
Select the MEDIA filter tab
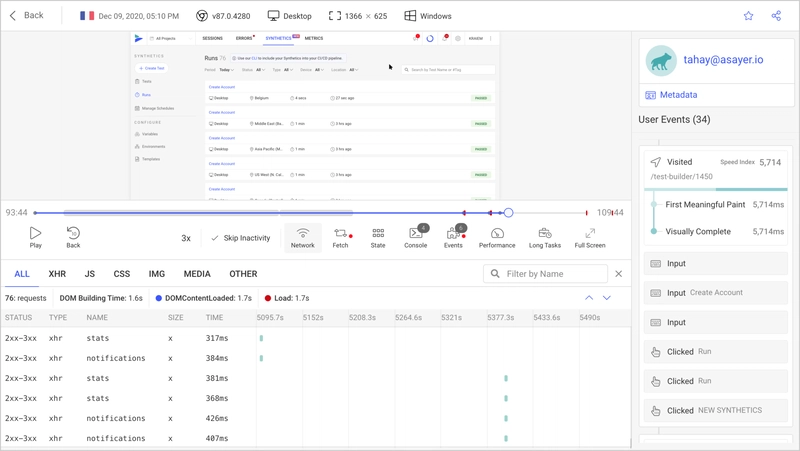click(197, 274)
